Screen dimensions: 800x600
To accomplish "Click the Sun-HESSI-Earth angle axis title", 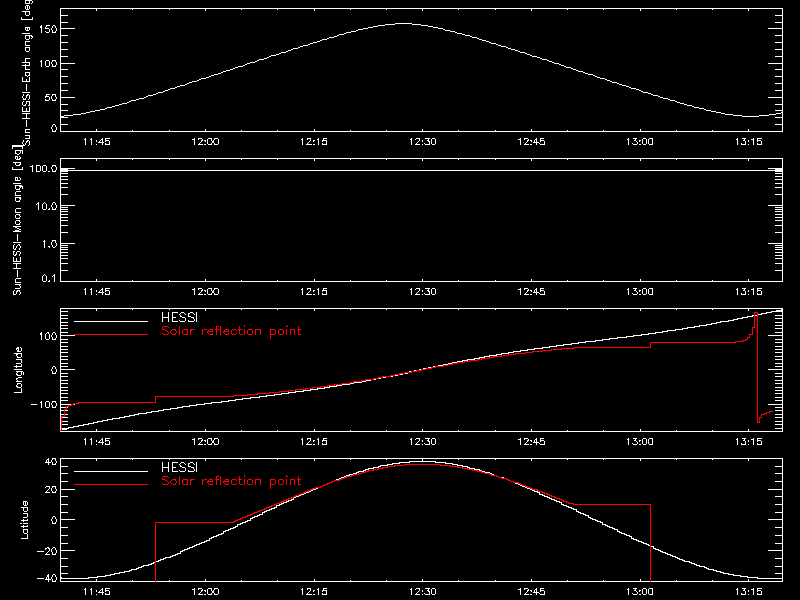I will 27,71.
